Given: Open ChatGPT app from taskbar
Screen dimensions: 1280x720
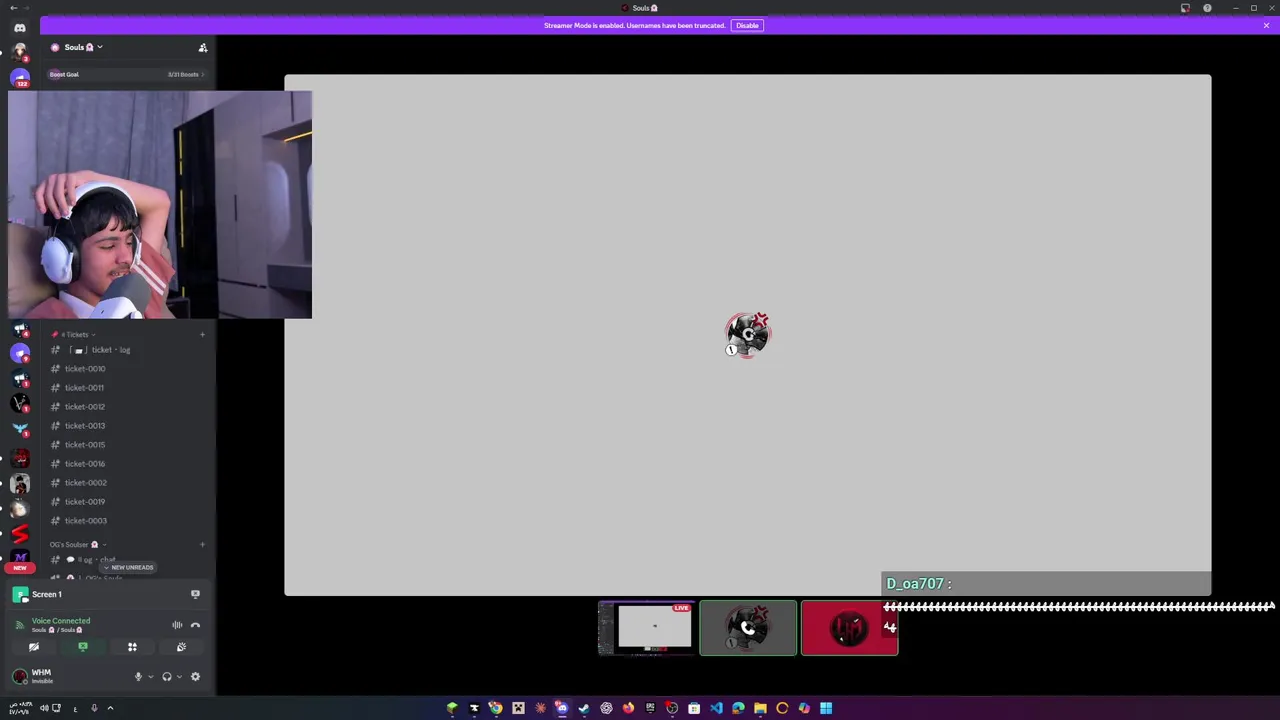Looking at the screenshot, I should [x=606, y=708].
